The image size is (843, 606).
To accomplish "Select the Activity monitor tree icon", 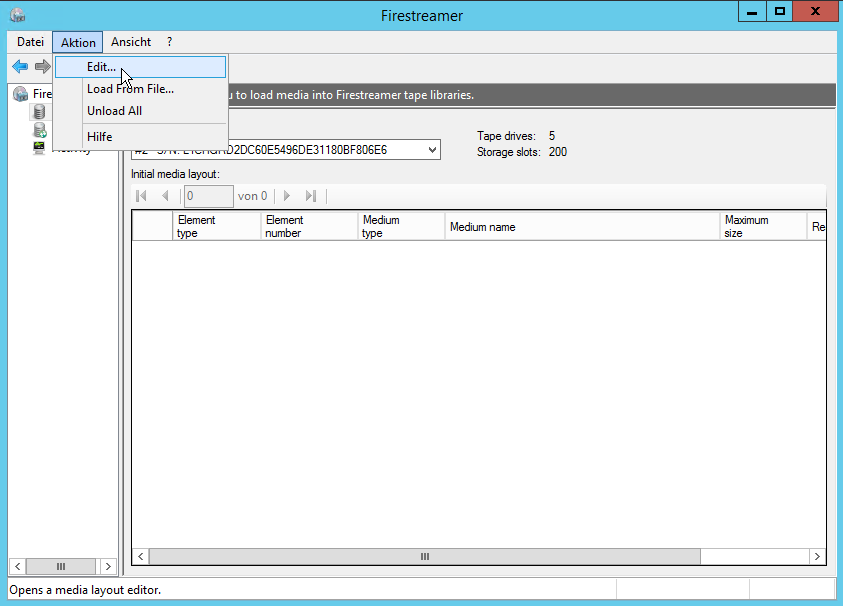I will [40, 148].
